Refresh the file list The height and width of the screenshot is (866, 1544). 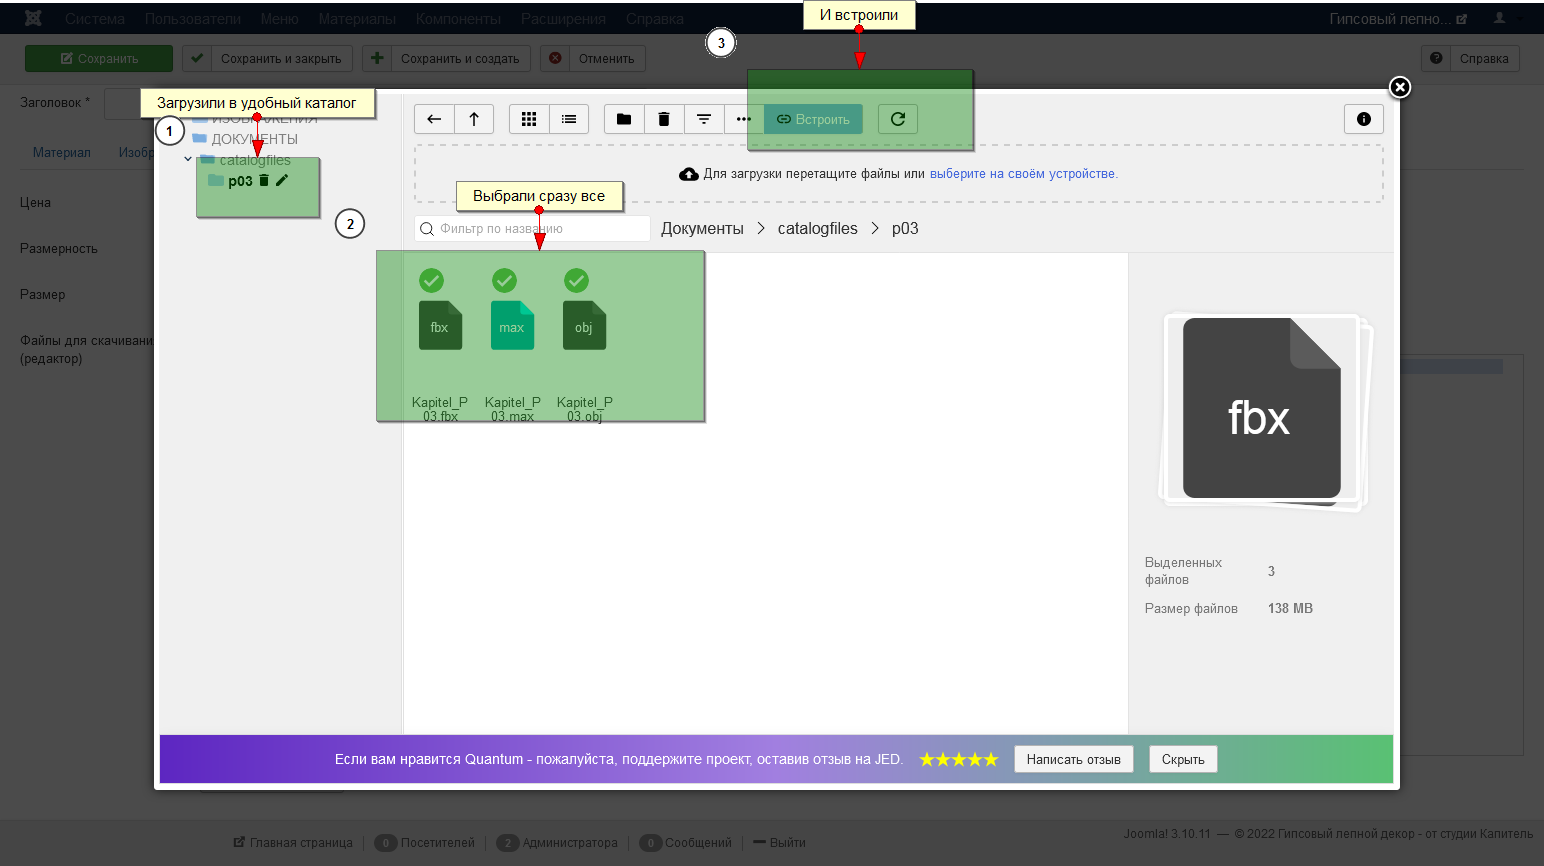[x=898, y=119]
